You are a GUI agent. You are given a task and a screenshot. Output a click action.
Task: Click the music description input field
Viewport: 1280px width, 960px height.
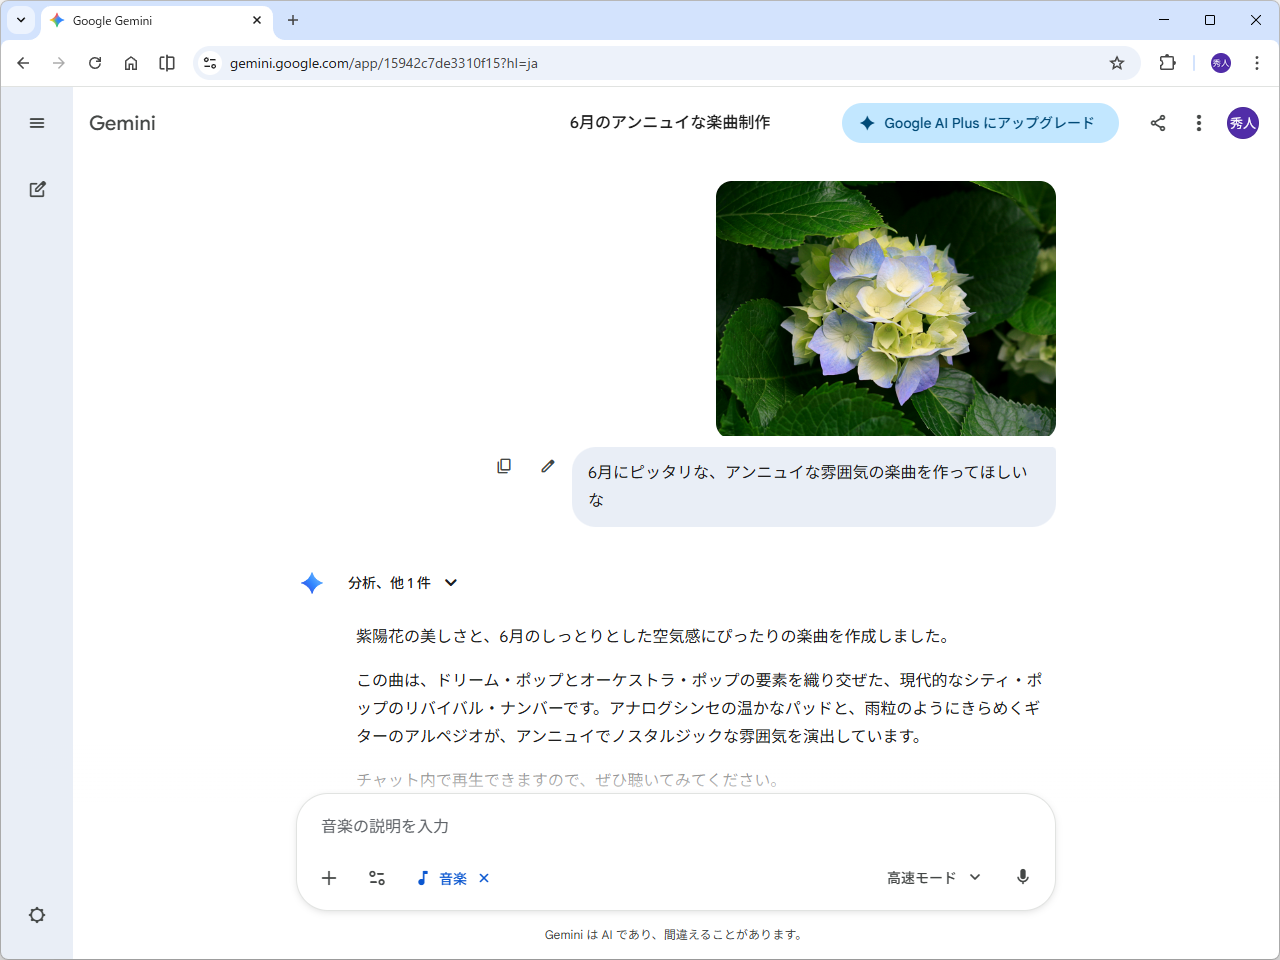pos(600,826)
